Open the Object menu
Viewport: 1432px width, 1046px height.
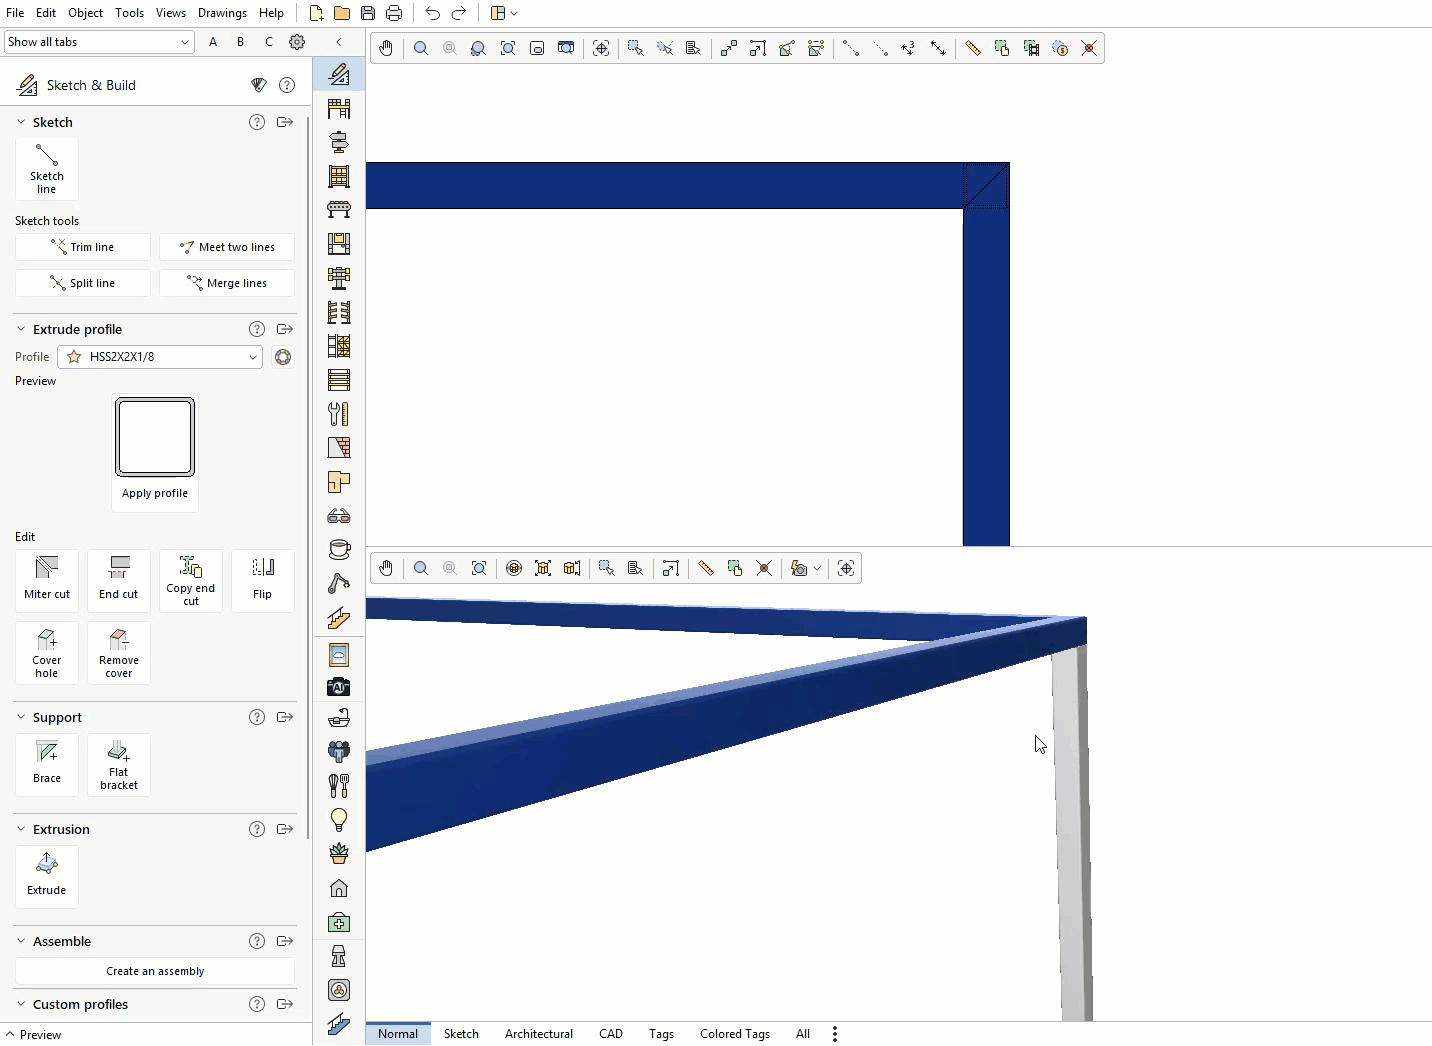point(85,13)
